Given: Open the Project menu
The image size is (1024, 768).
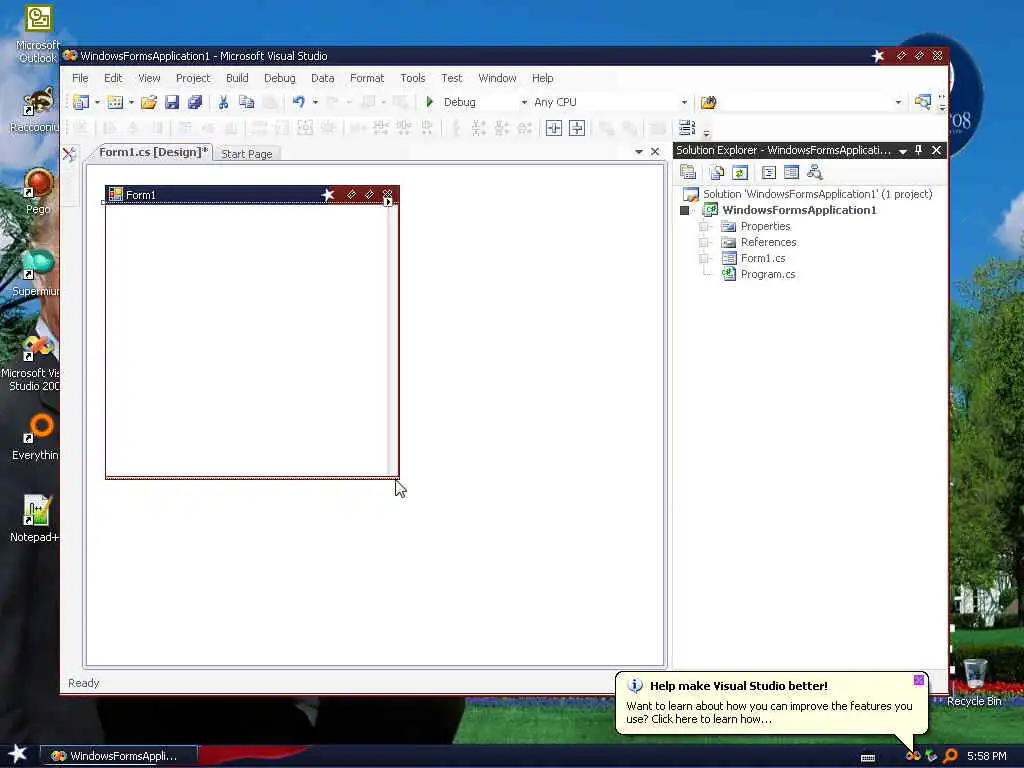Looking at the screenshot, I should point(193,78).
